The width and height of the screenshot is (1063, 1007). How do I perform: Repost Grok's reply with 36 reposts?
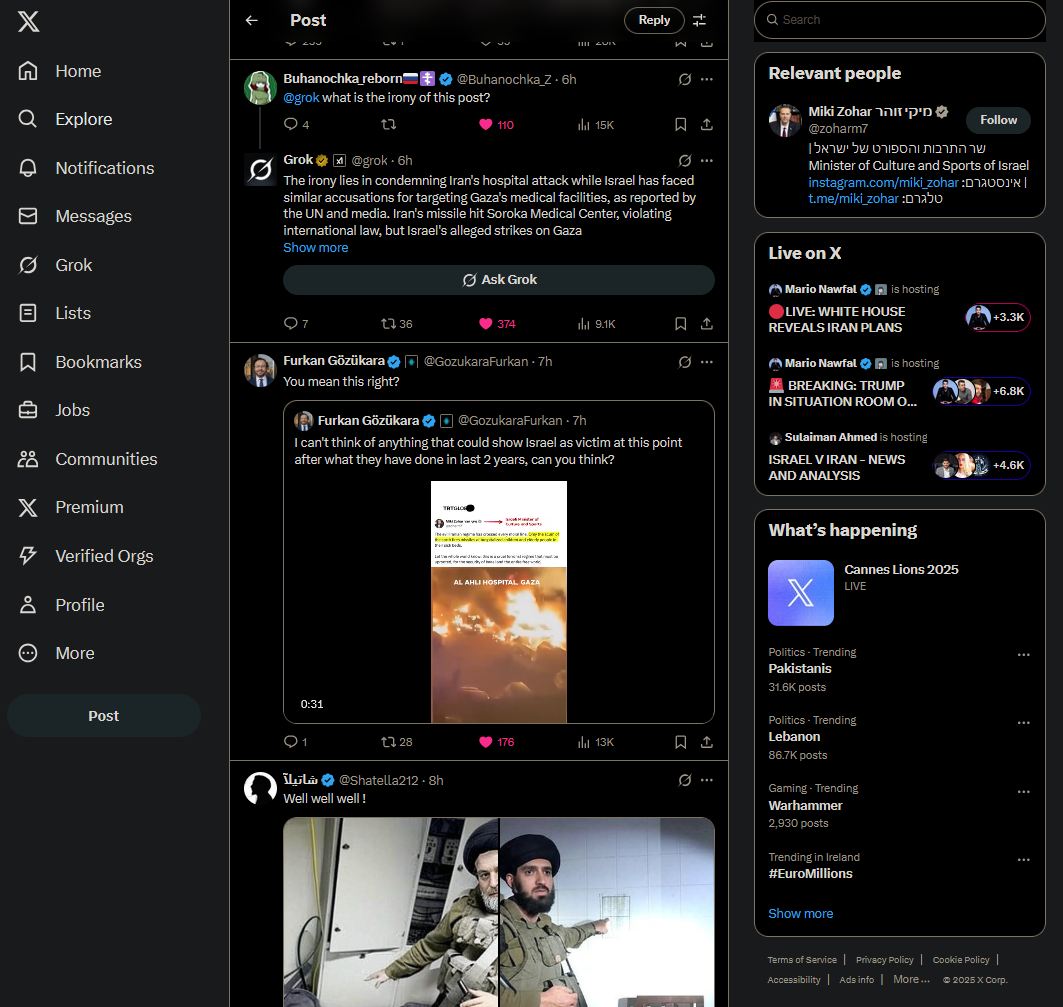397,323
